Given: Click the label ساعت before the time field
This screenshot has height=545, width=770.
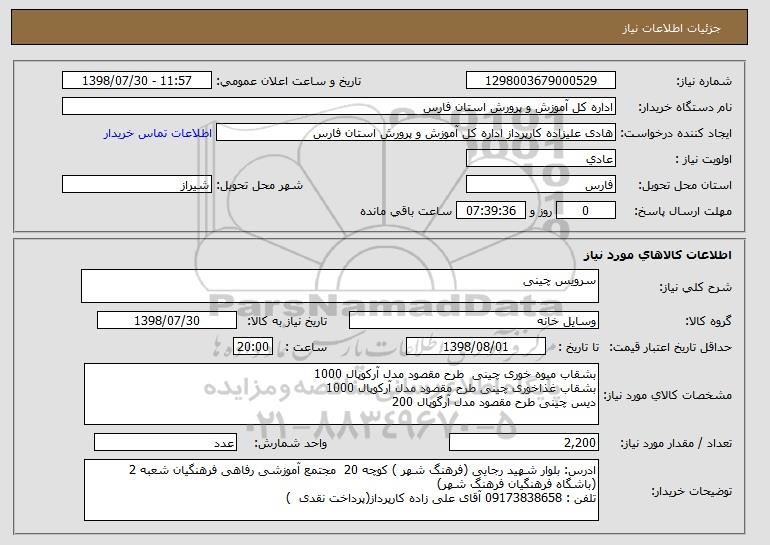Looking at the screenshot, I should 306,347.
